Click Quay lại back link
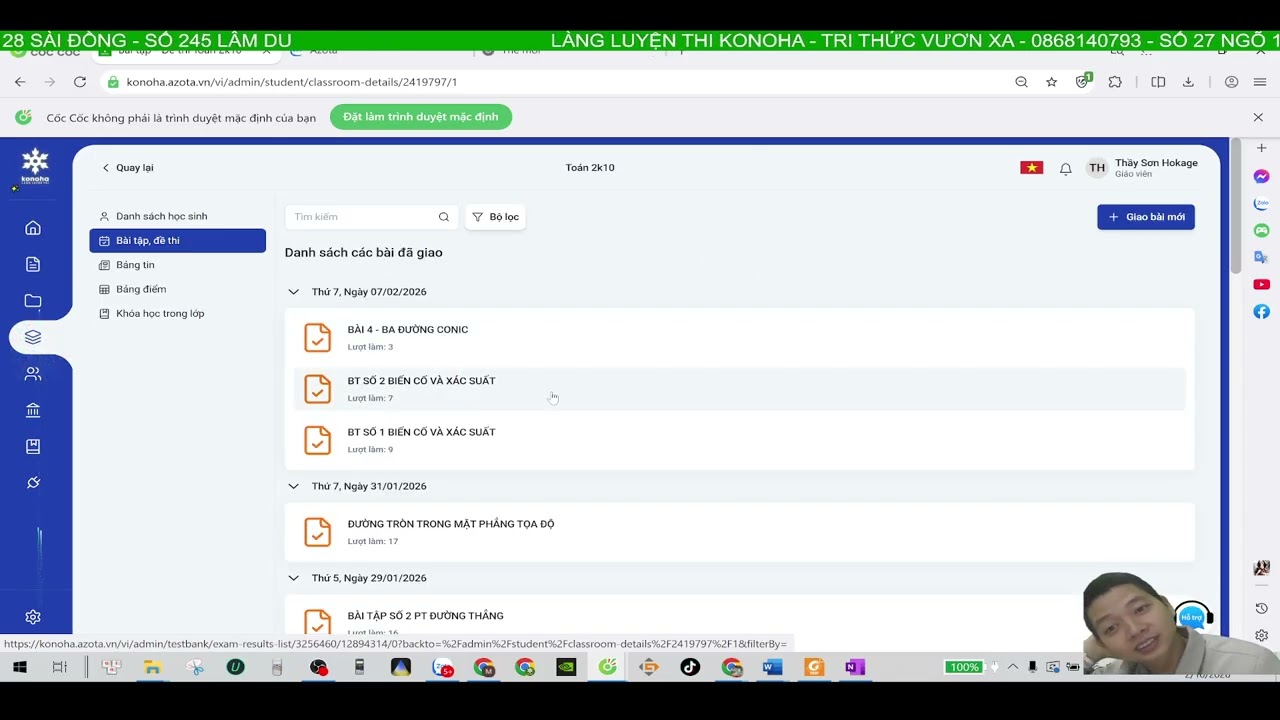 coord(127,168)
